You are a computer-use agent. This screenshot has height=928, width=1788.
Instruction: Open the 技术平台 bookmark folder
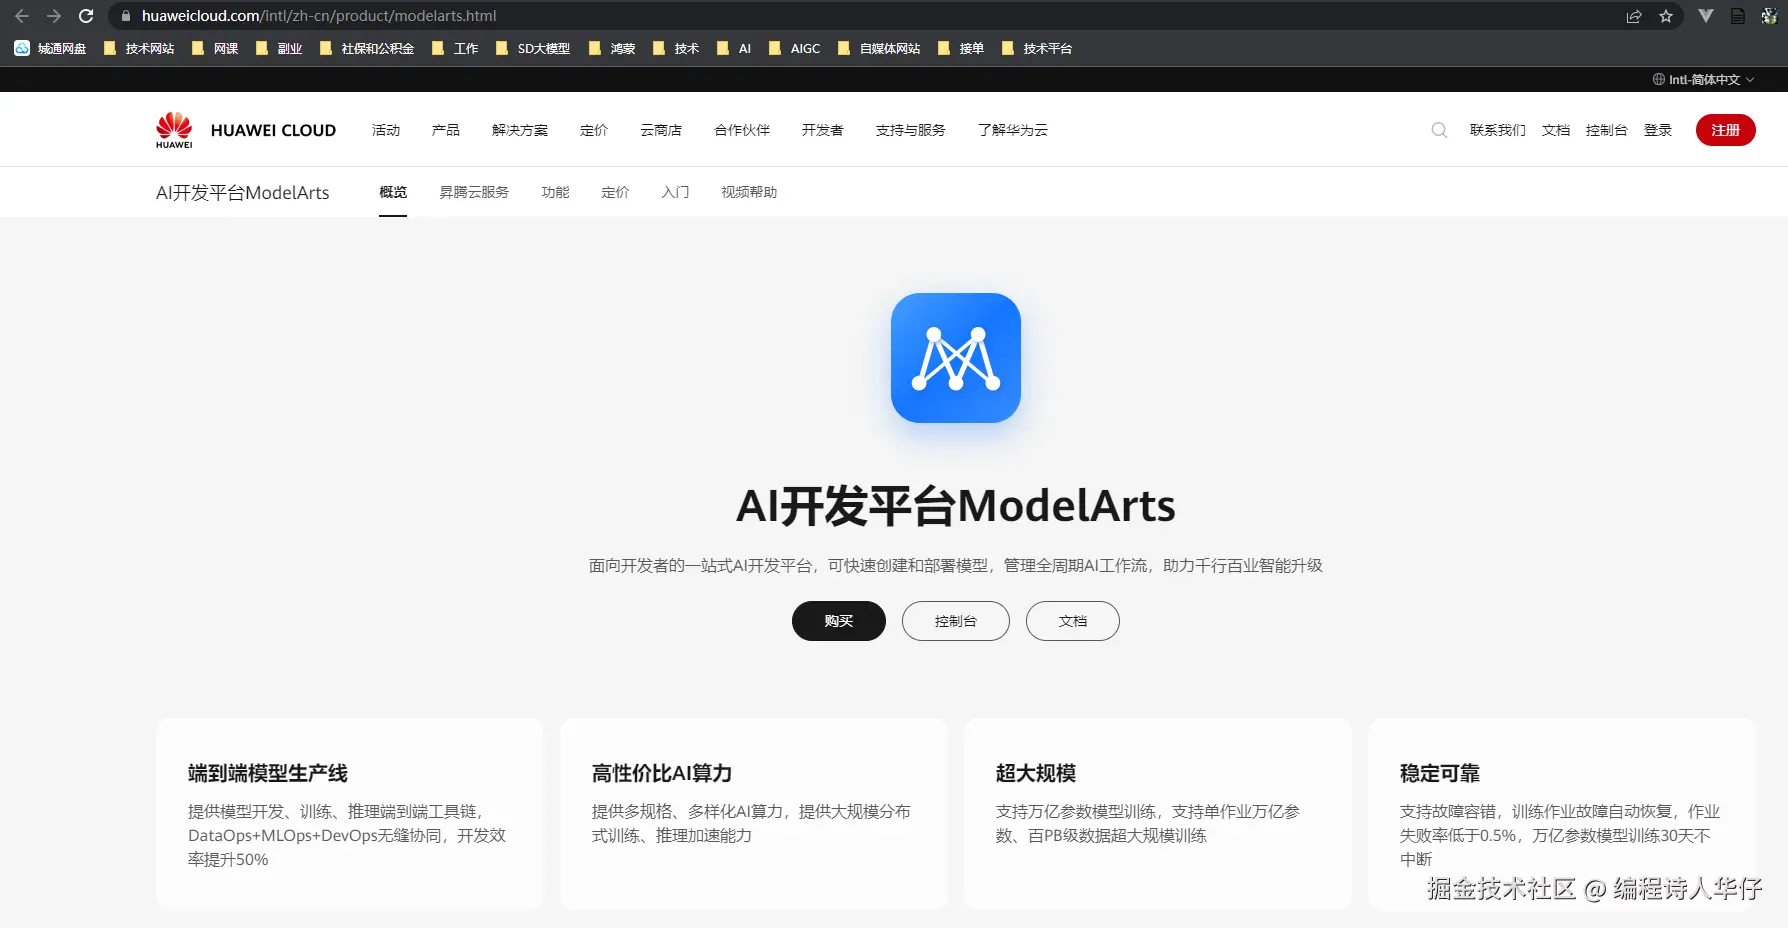tap(1037, 48)
